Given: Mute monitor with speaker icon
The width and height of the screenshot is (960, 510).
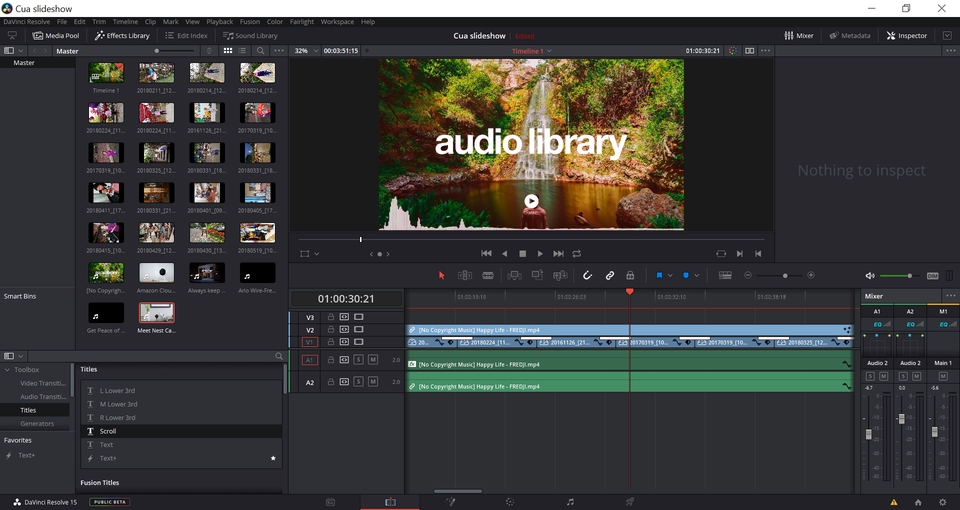Looking at the screenshot, I should tap(870, 276).
